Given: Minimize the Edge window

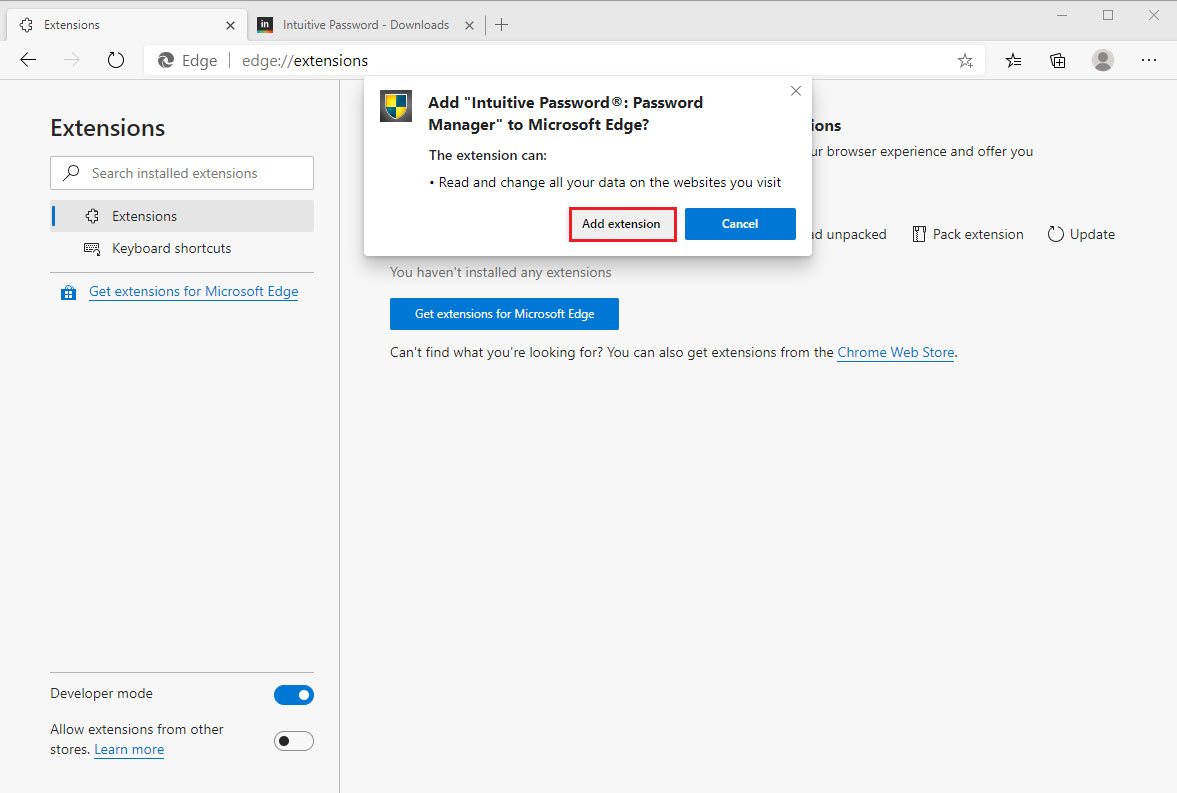Looking at the screenshot, I should click(x=1062, y=15).
